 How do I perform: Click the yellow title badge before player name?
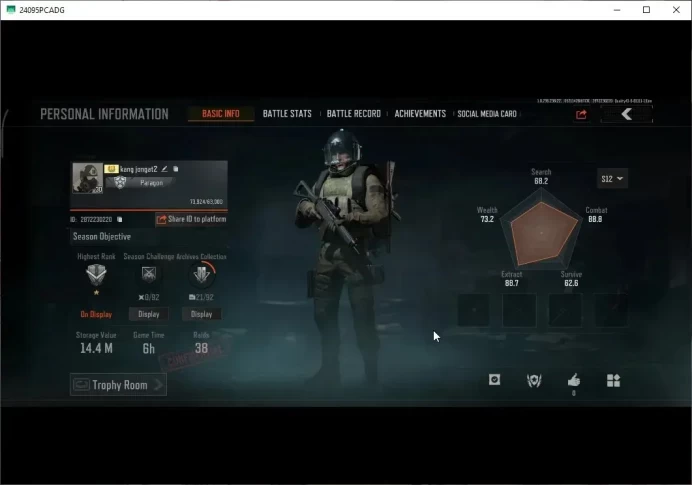[111, 169]
